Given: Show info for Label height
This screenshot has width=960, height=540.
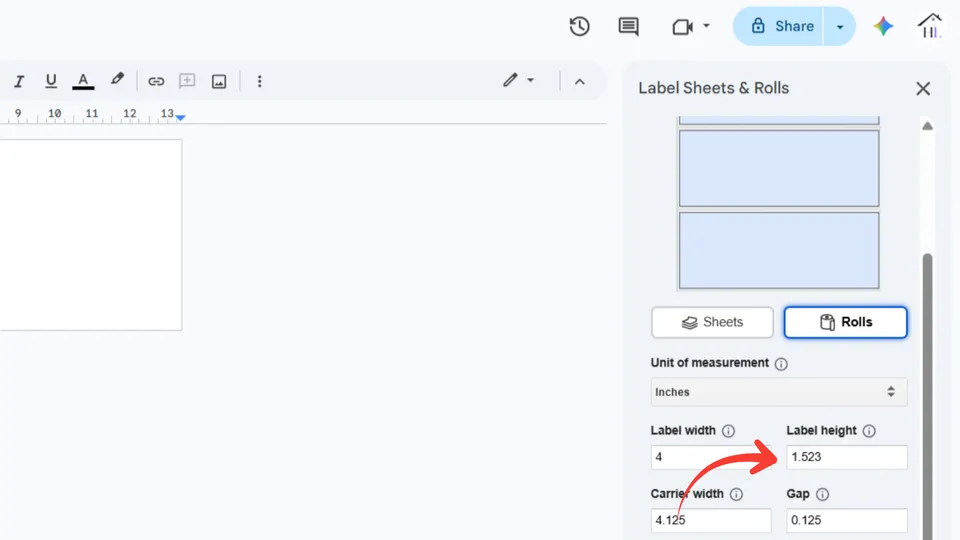Looking at the screenshot, I should tap(869, 431).
